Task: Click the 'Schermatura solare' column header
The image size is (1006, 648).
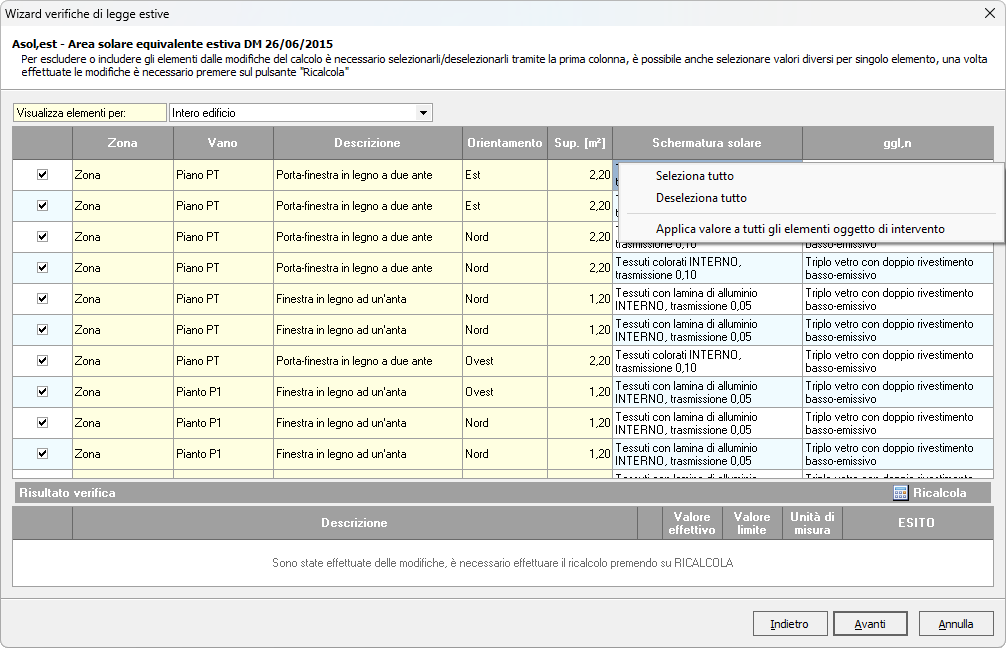Action: point(707,143)
